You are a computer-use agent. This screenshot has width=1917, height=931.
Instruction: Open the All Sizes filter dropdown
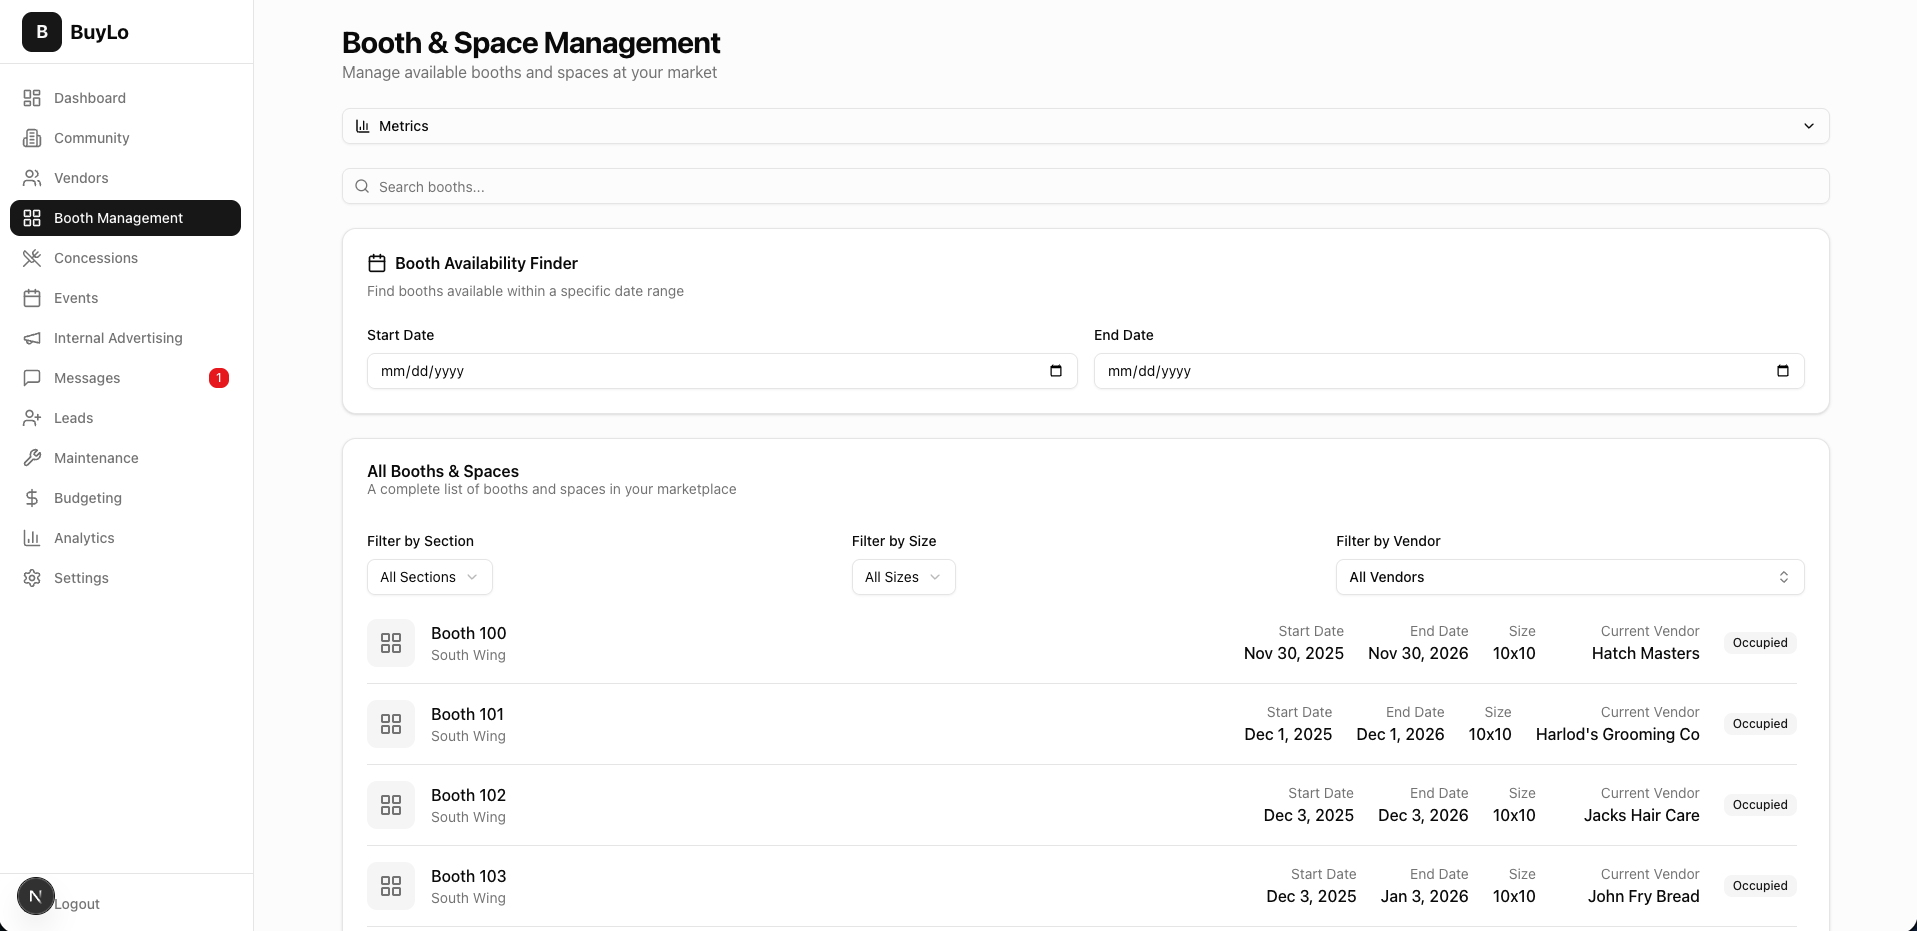pos(902,577)
